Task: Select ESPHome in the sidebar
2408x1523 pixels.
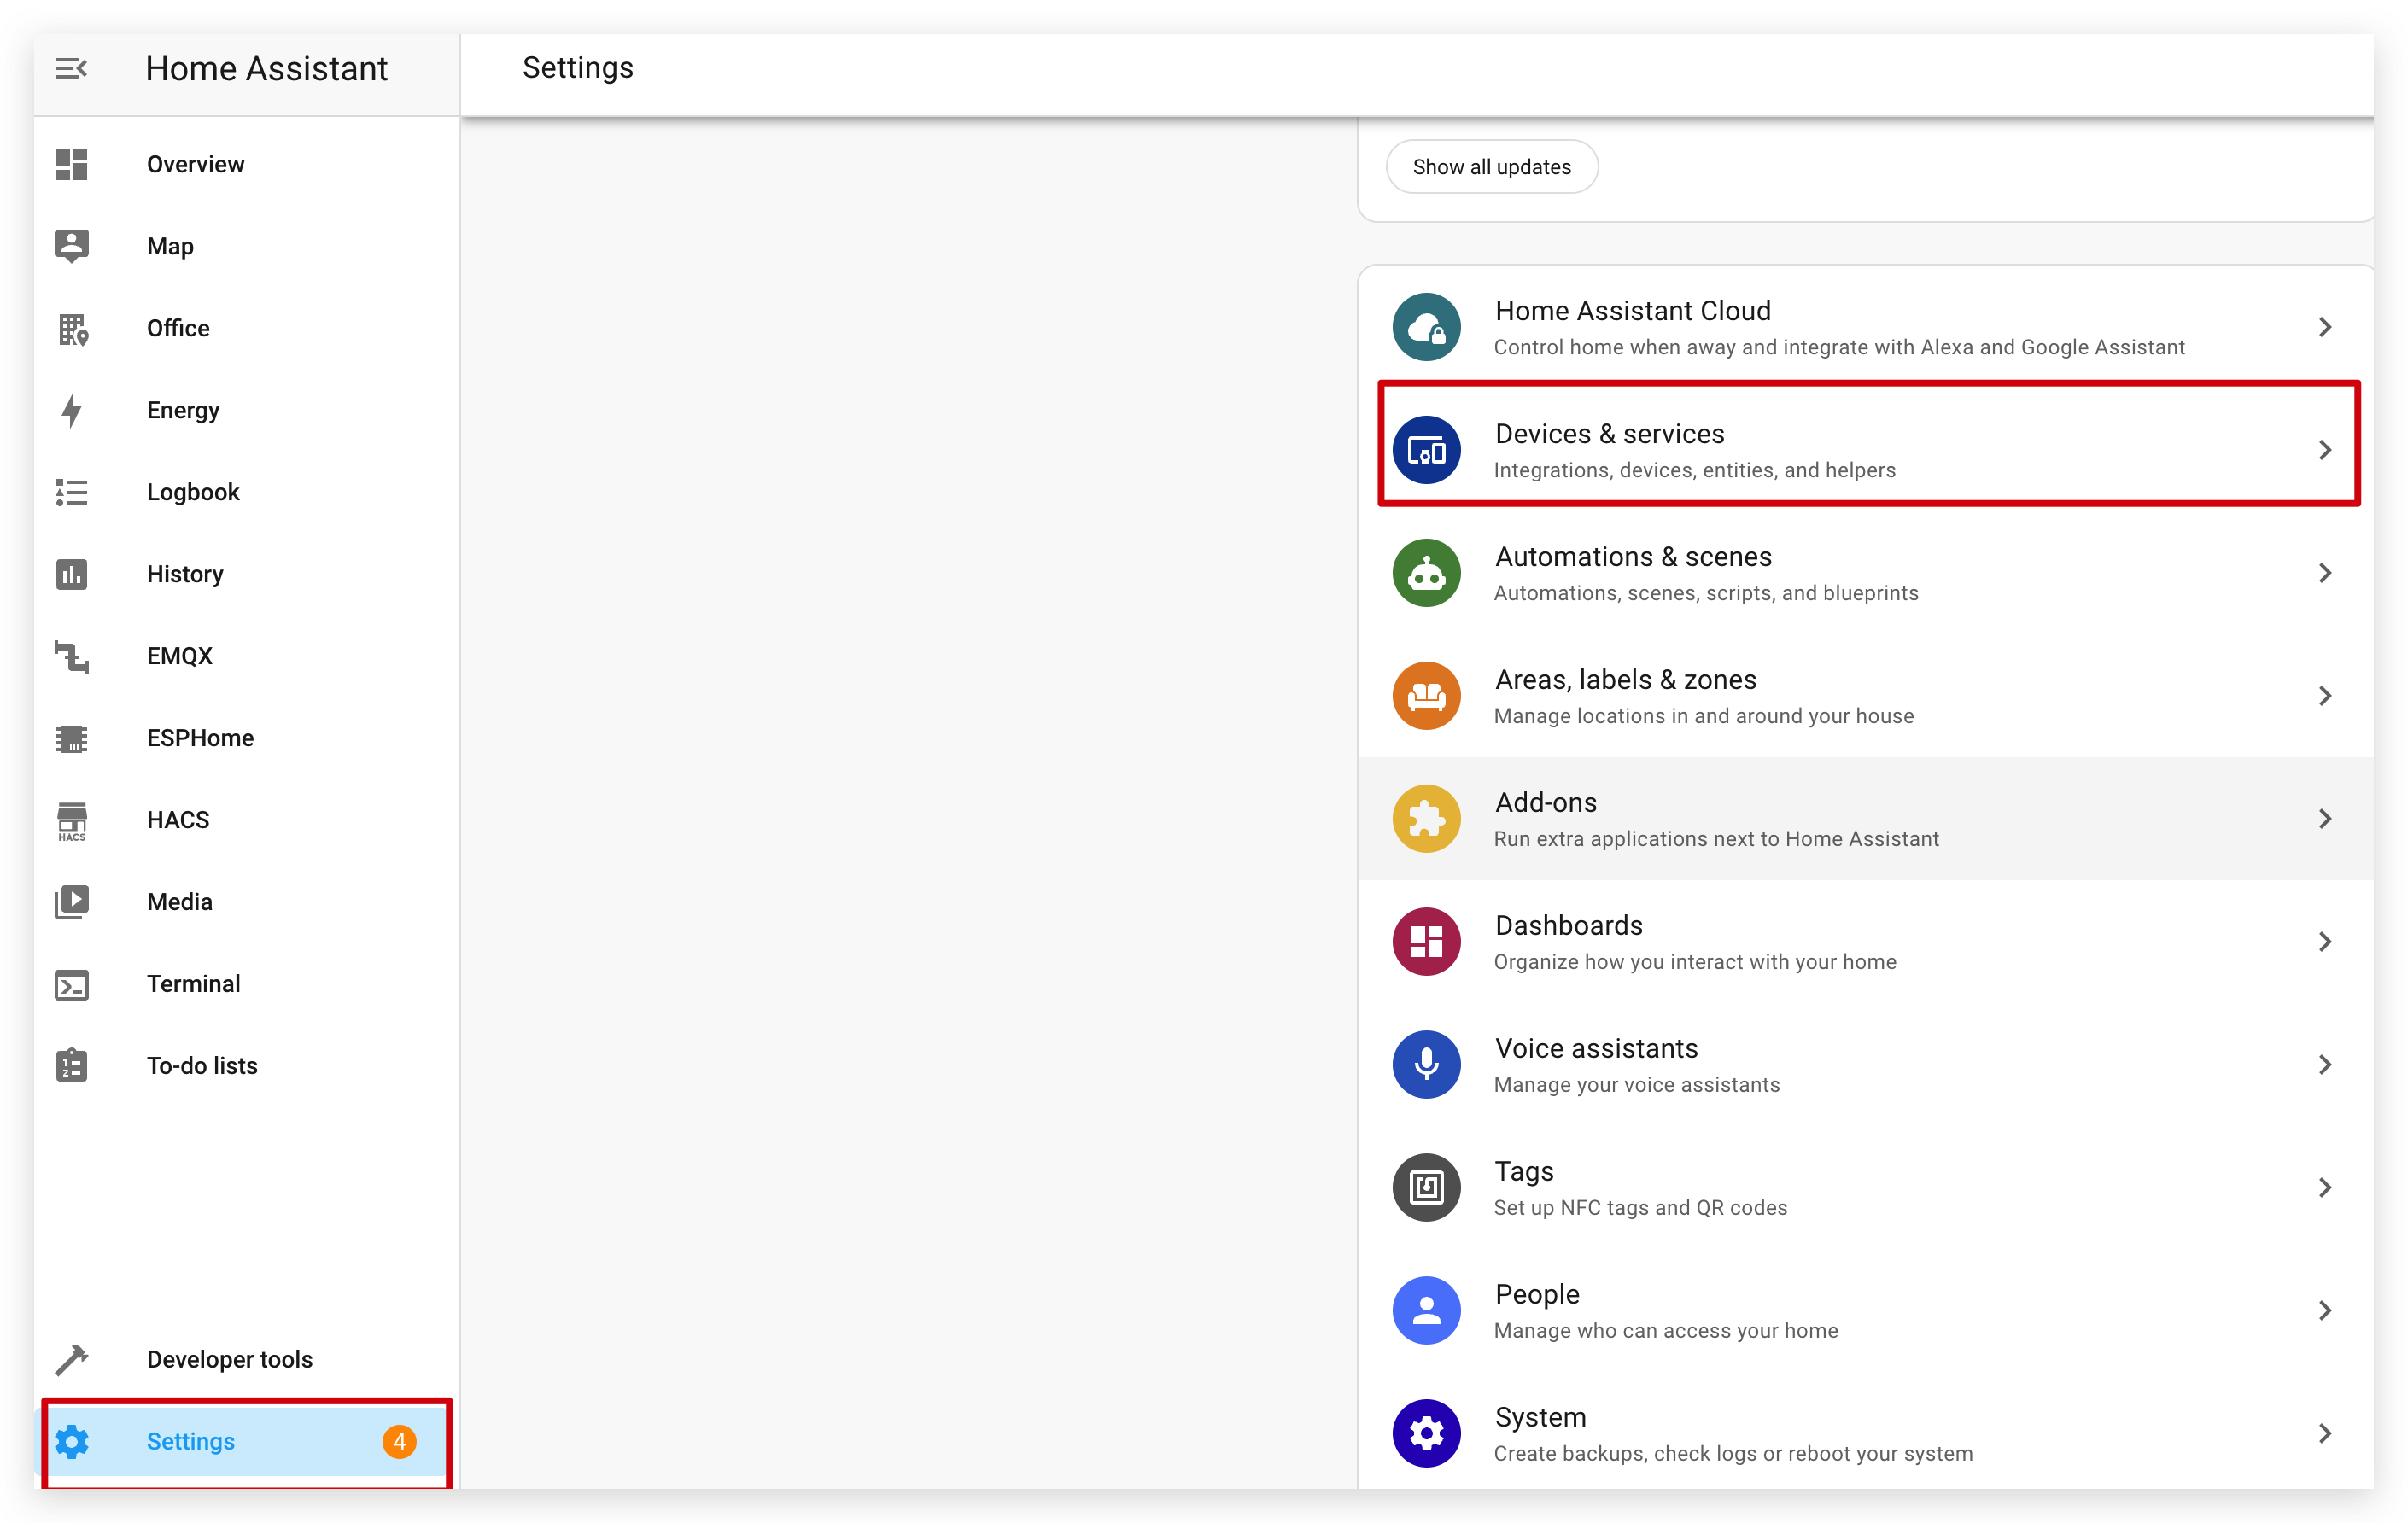Action: 246,738
